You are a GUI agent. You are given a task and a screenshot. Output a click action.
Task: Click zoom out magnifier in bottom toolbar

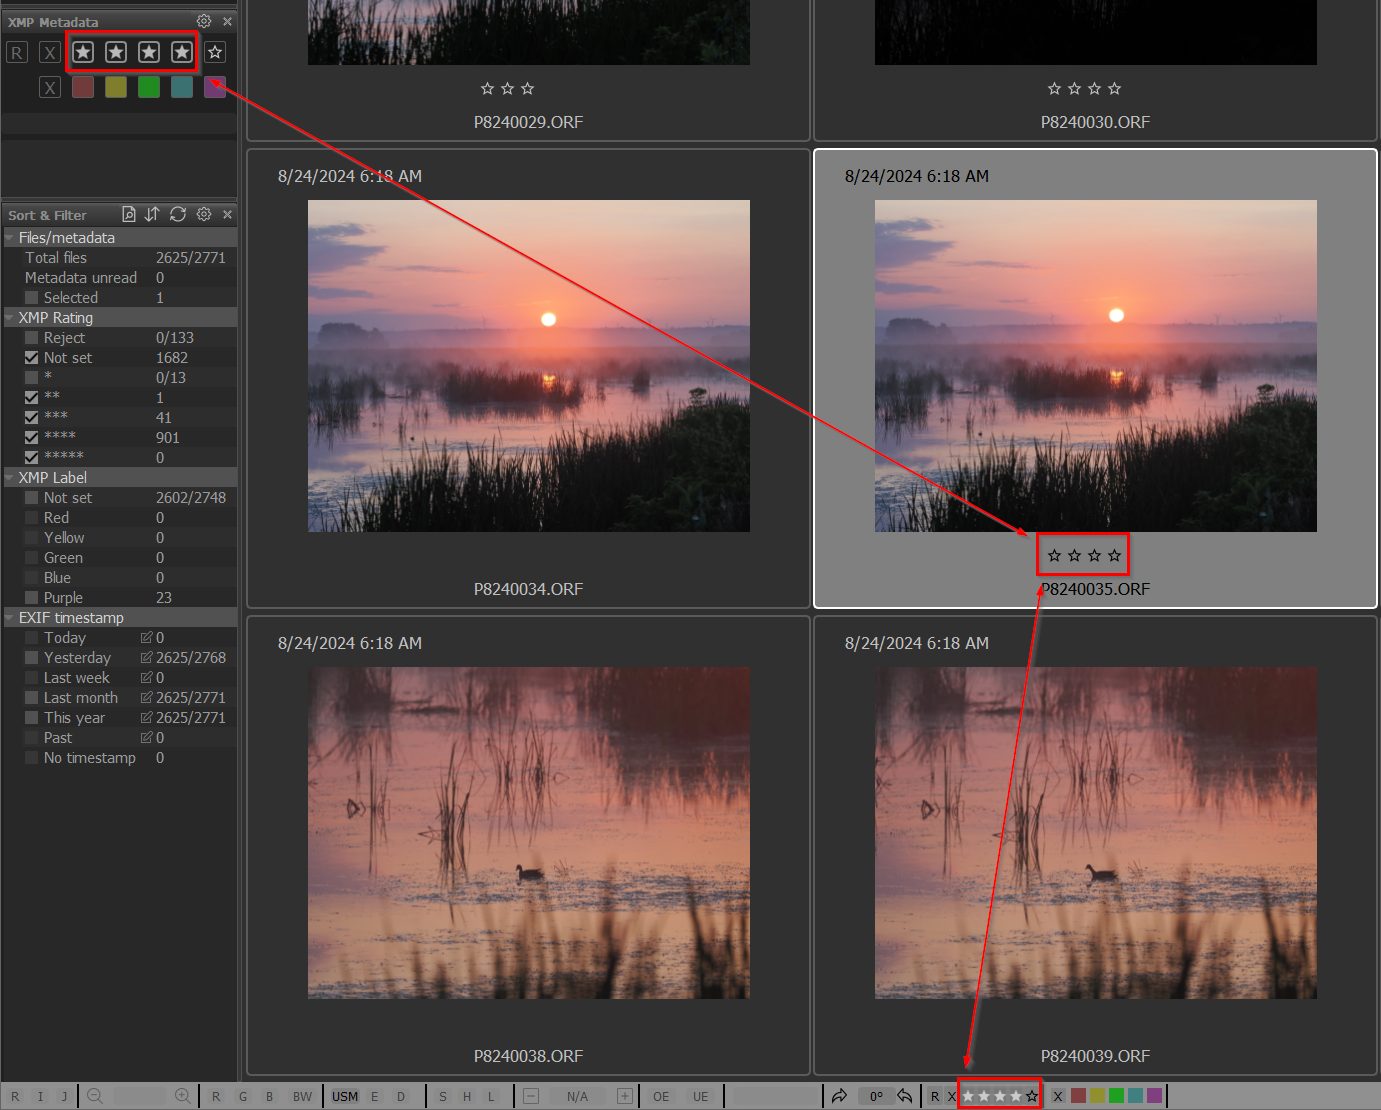point(95,1096)
